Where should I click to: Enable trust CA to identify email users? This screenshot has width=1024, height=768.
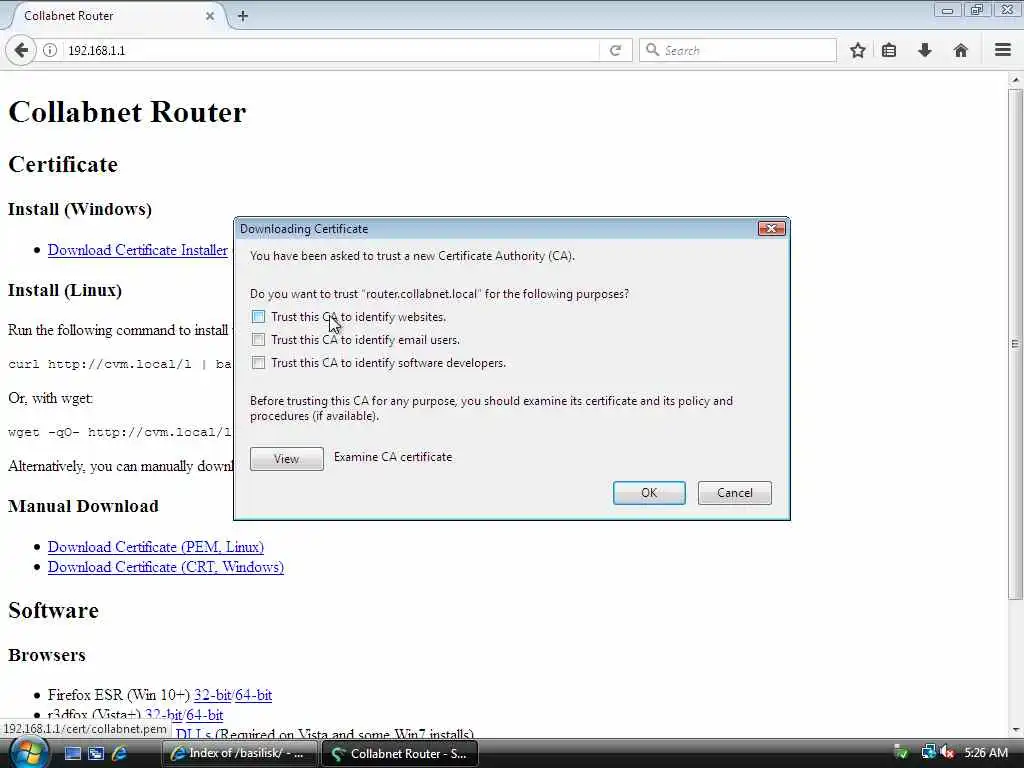point(259,340)
